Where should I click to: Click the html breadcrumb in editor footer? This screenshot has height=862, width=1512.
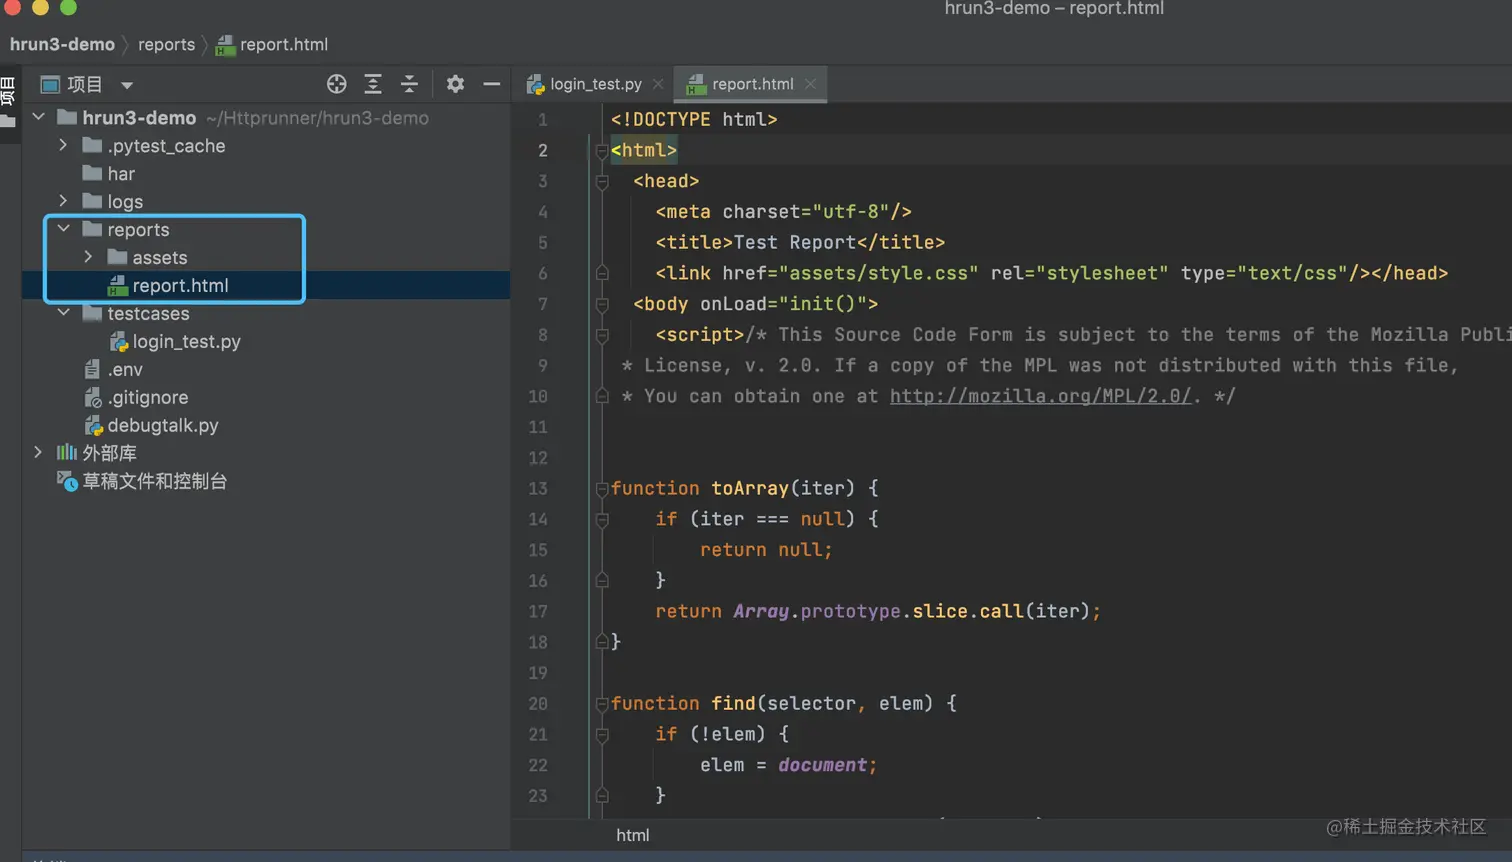[x=632, y=835]
